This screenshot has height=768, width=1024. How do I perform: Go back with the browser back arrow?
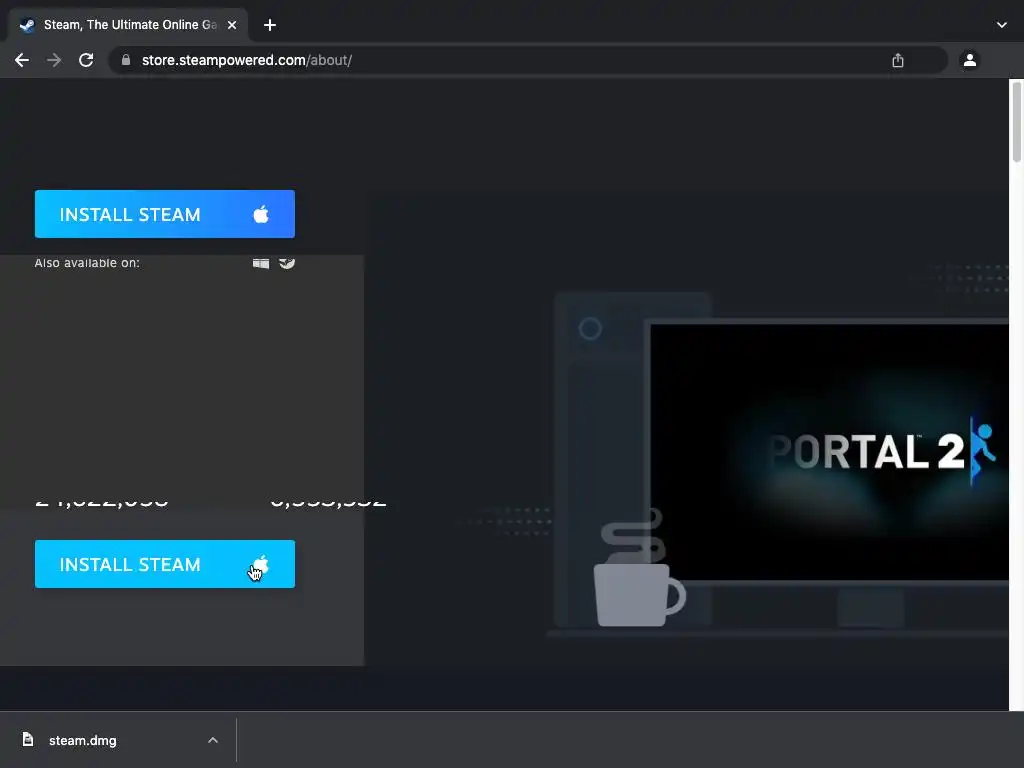pyautogui.click(x=22, y=60)
